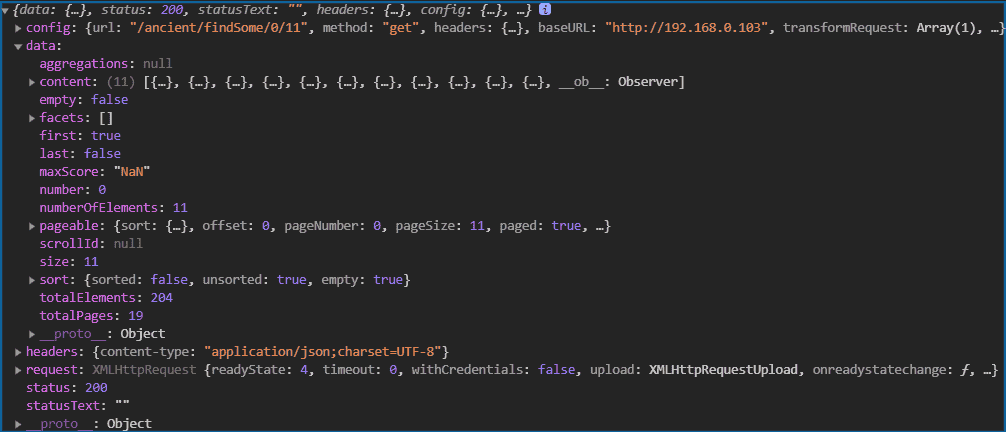1006x432 pixels.
Task: Expand the request XMLHttpRequest entry
Action: 18,370
